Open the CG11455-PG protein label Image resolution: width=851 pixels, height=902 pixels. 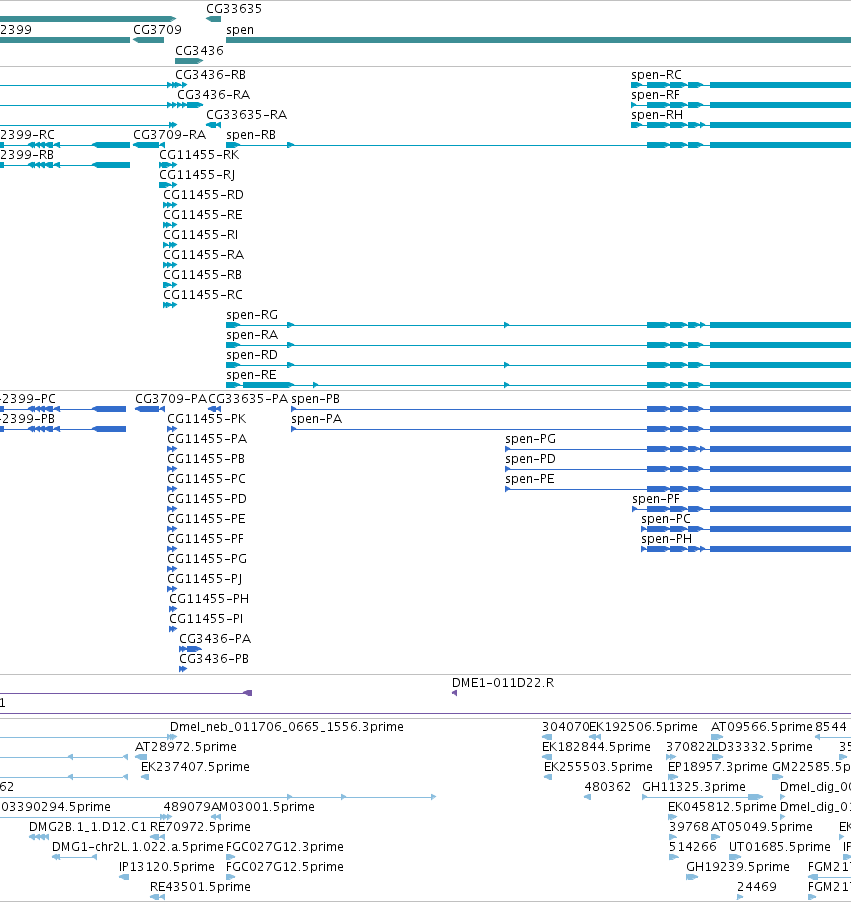pyautogui.click(x=207, y=559)
